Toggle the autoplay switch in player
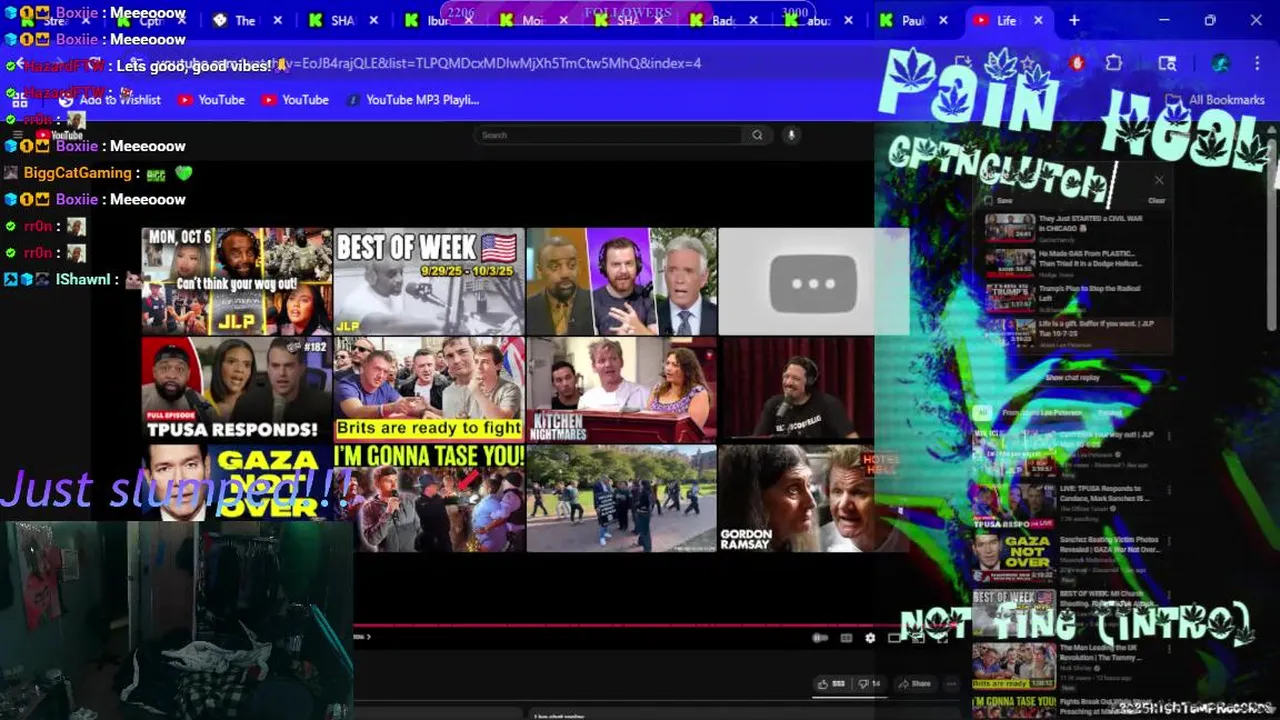Image resolution: width=1280 pixels, height=720 pixels. [x=820, y=638]
